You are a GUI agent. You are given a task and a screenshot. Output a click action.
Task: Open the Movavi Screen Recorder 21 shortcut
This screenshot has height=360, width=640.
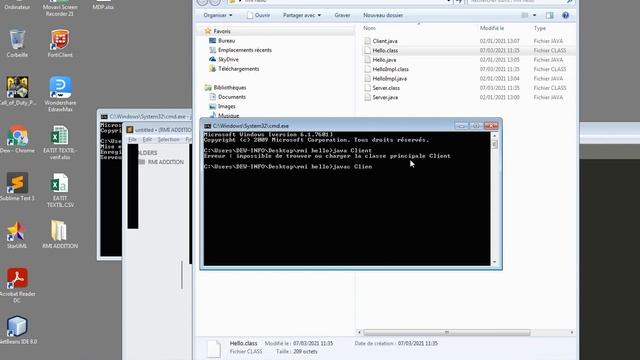[x=60, y=8]
